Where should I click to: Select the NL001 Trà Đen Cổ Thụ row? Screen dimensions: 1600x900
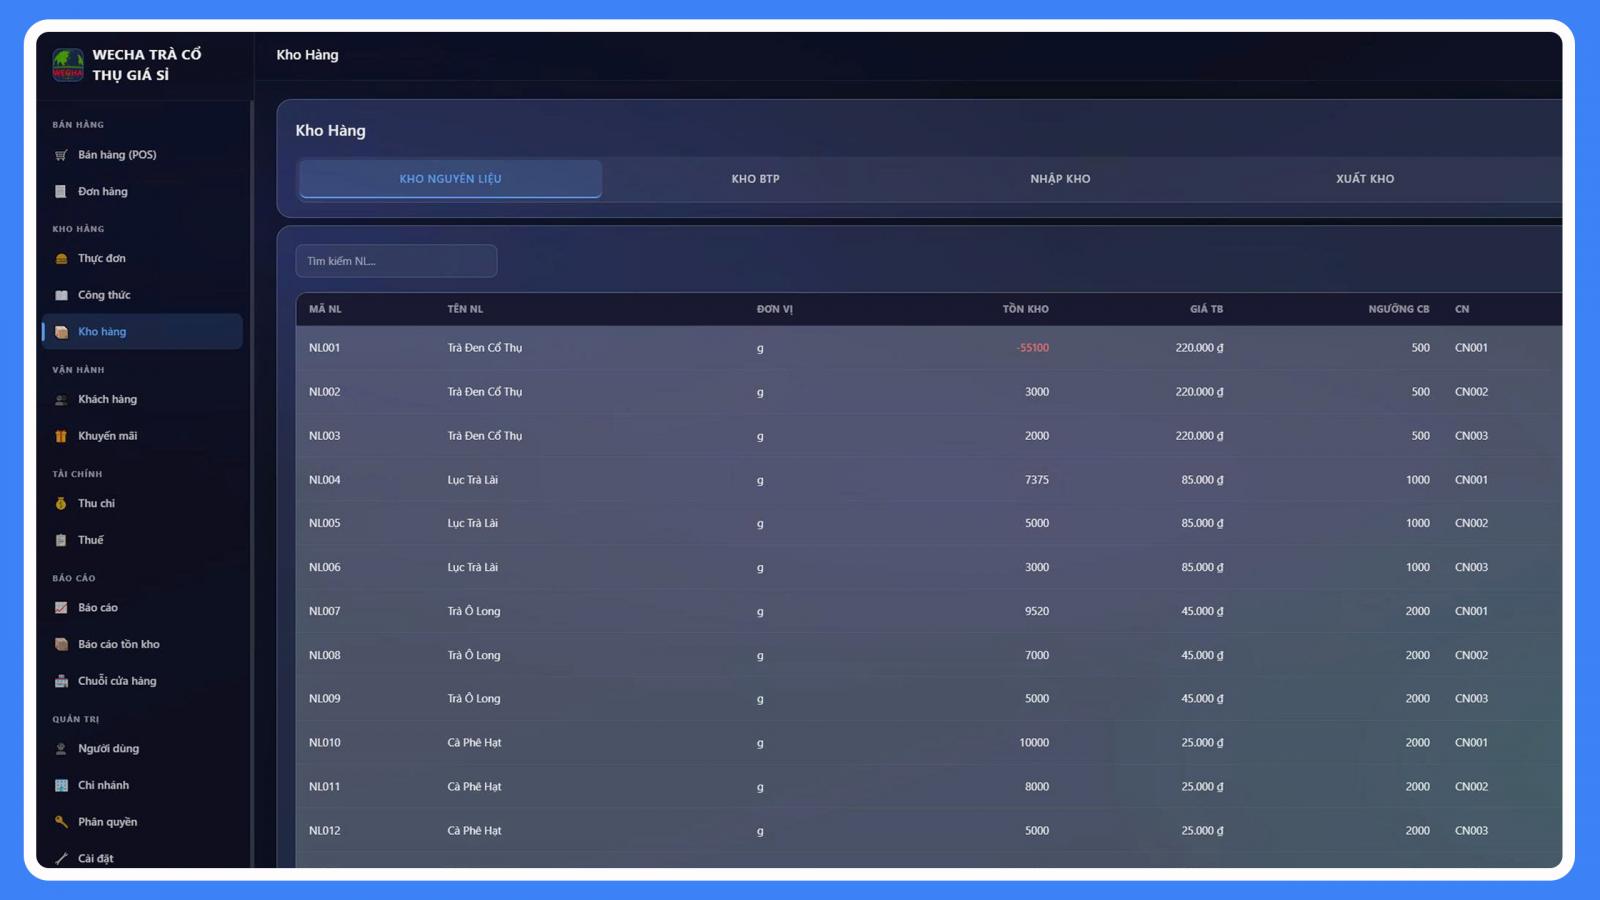click(x=928, y=348)
